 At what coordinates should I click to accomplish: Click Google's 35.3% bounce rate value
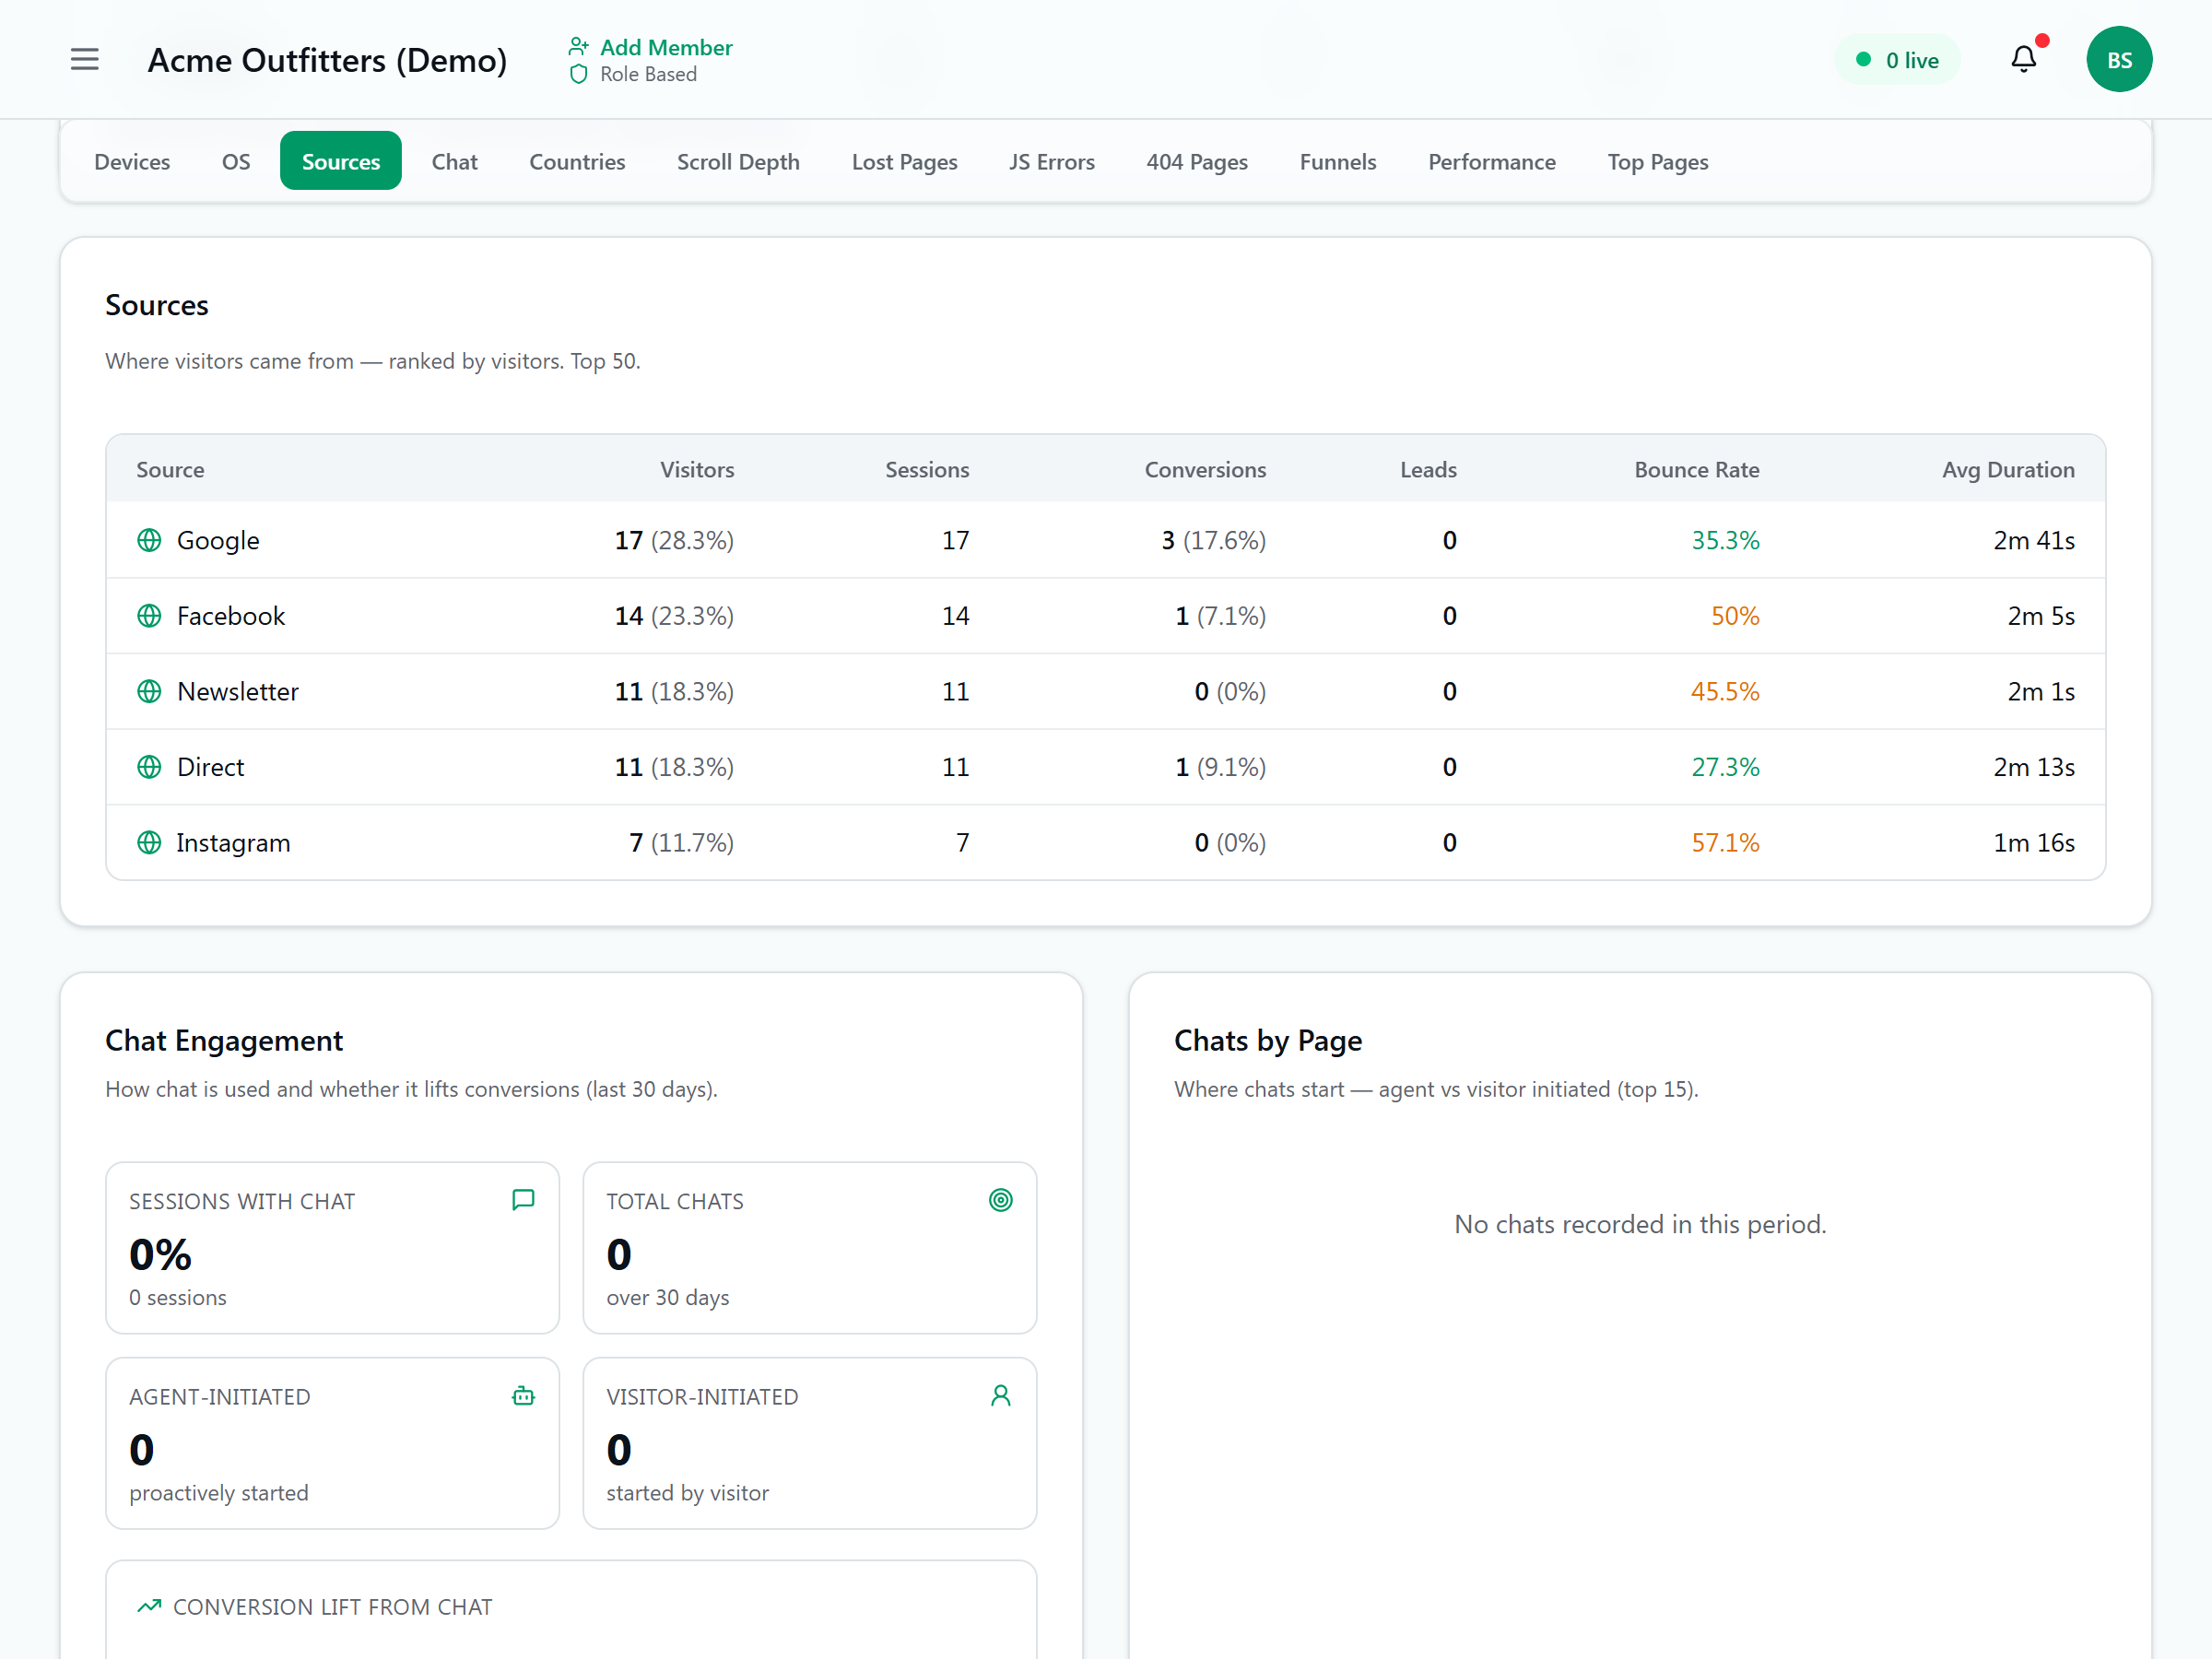(x=1725, y=540)
